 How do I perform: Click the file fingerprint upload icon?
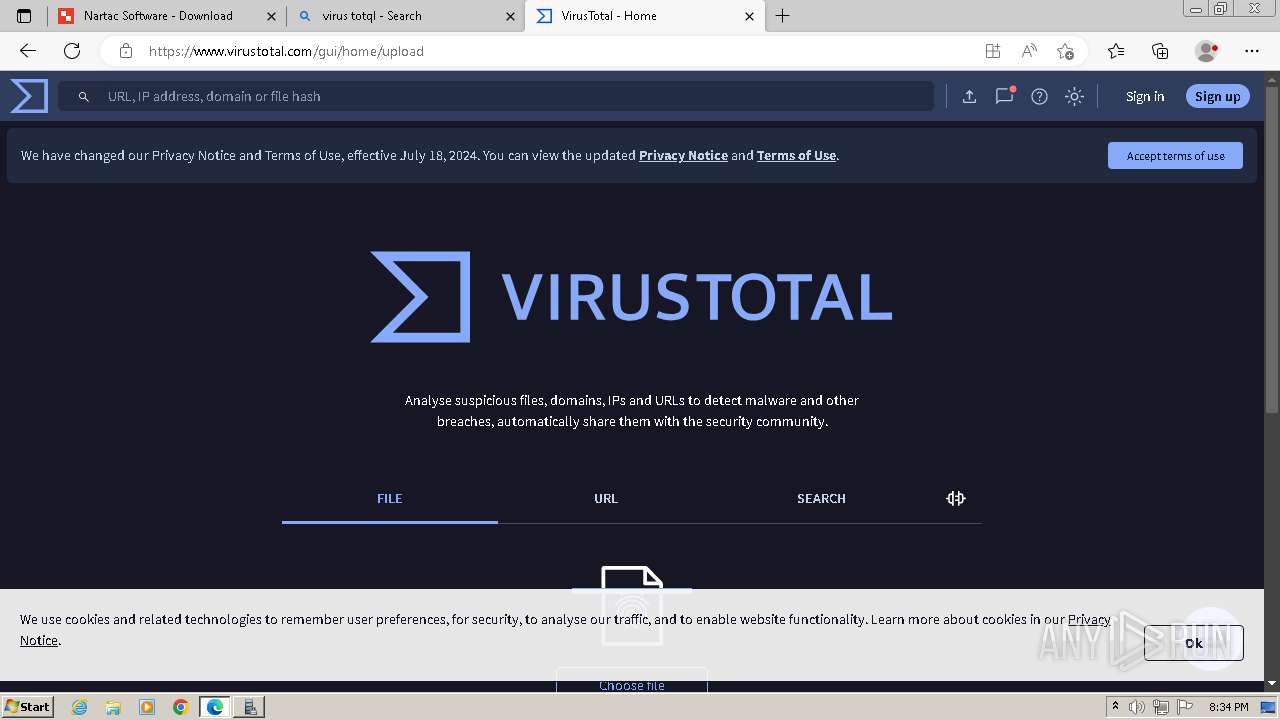coord(632,606)
